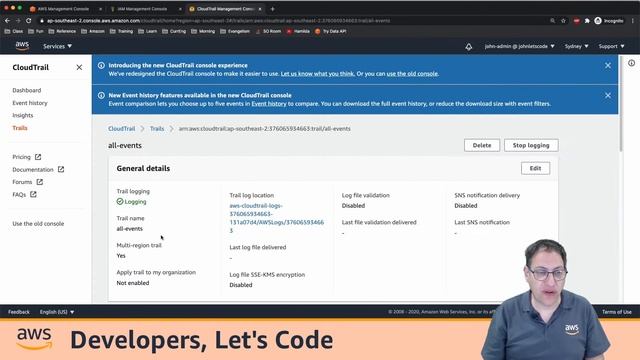Click 'use the old console' banner link
Image resolution: width=640 pixels, height=360 pixels.
point(412,74)
